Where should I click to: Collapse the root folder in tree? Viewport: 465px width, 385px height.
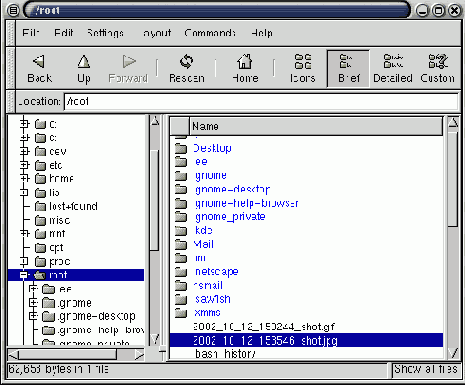(24, 275)
